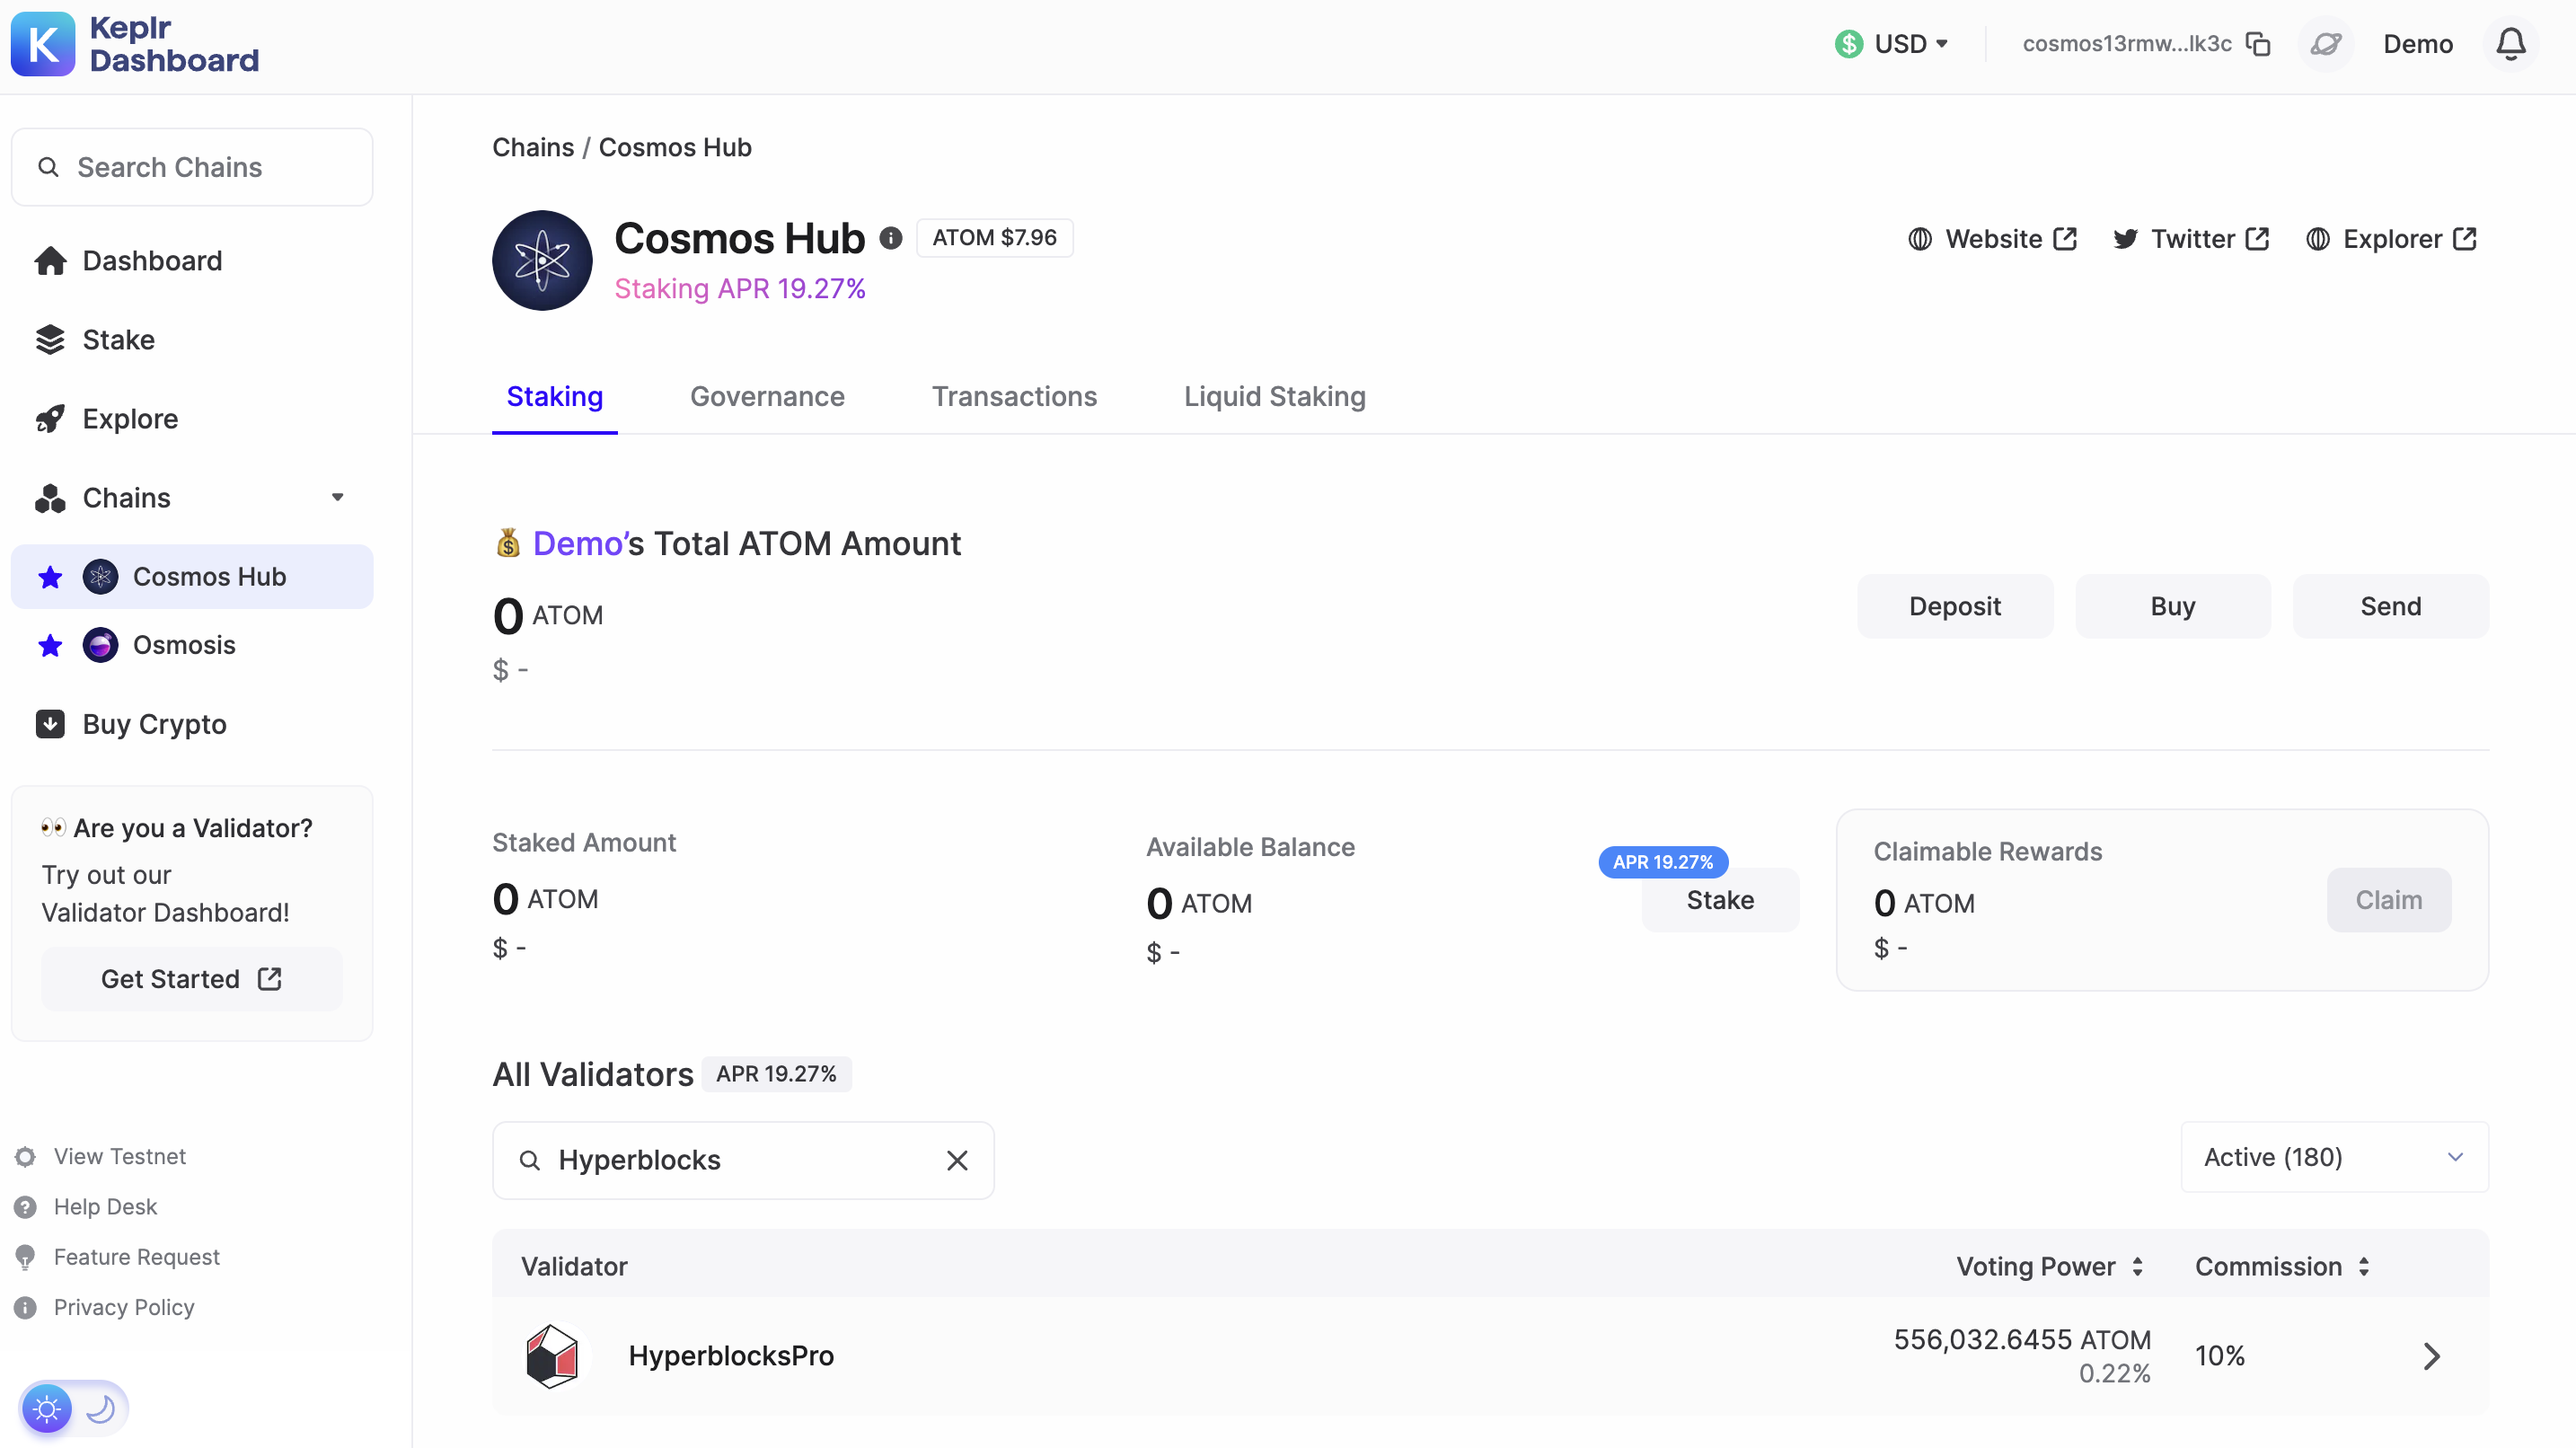
Task: Copy the cosmos wallet address
Action: [x=2258, y=44]
